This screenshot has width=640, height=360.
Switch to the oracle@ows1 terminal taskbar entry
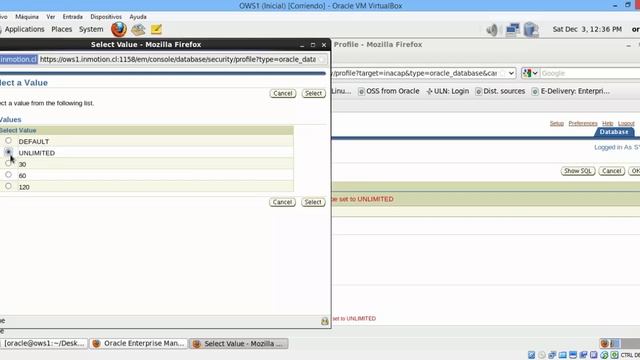(43, 343)
